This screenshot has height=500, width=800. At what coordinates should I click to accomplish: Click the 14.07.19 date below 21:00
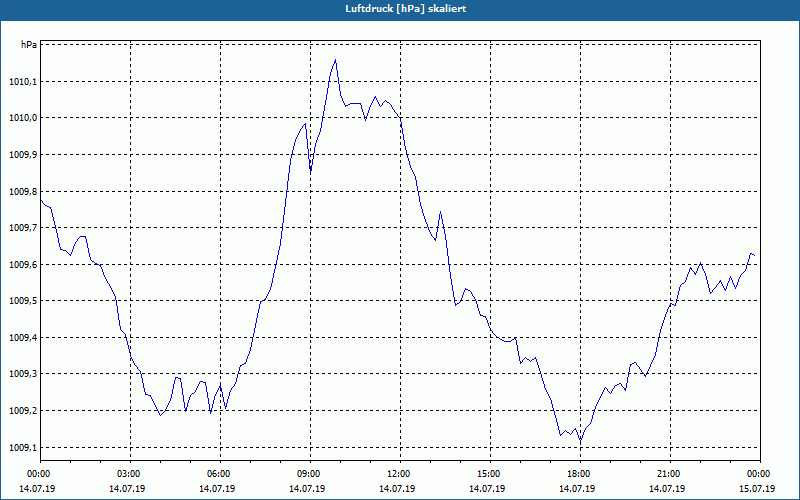[667, 488]
